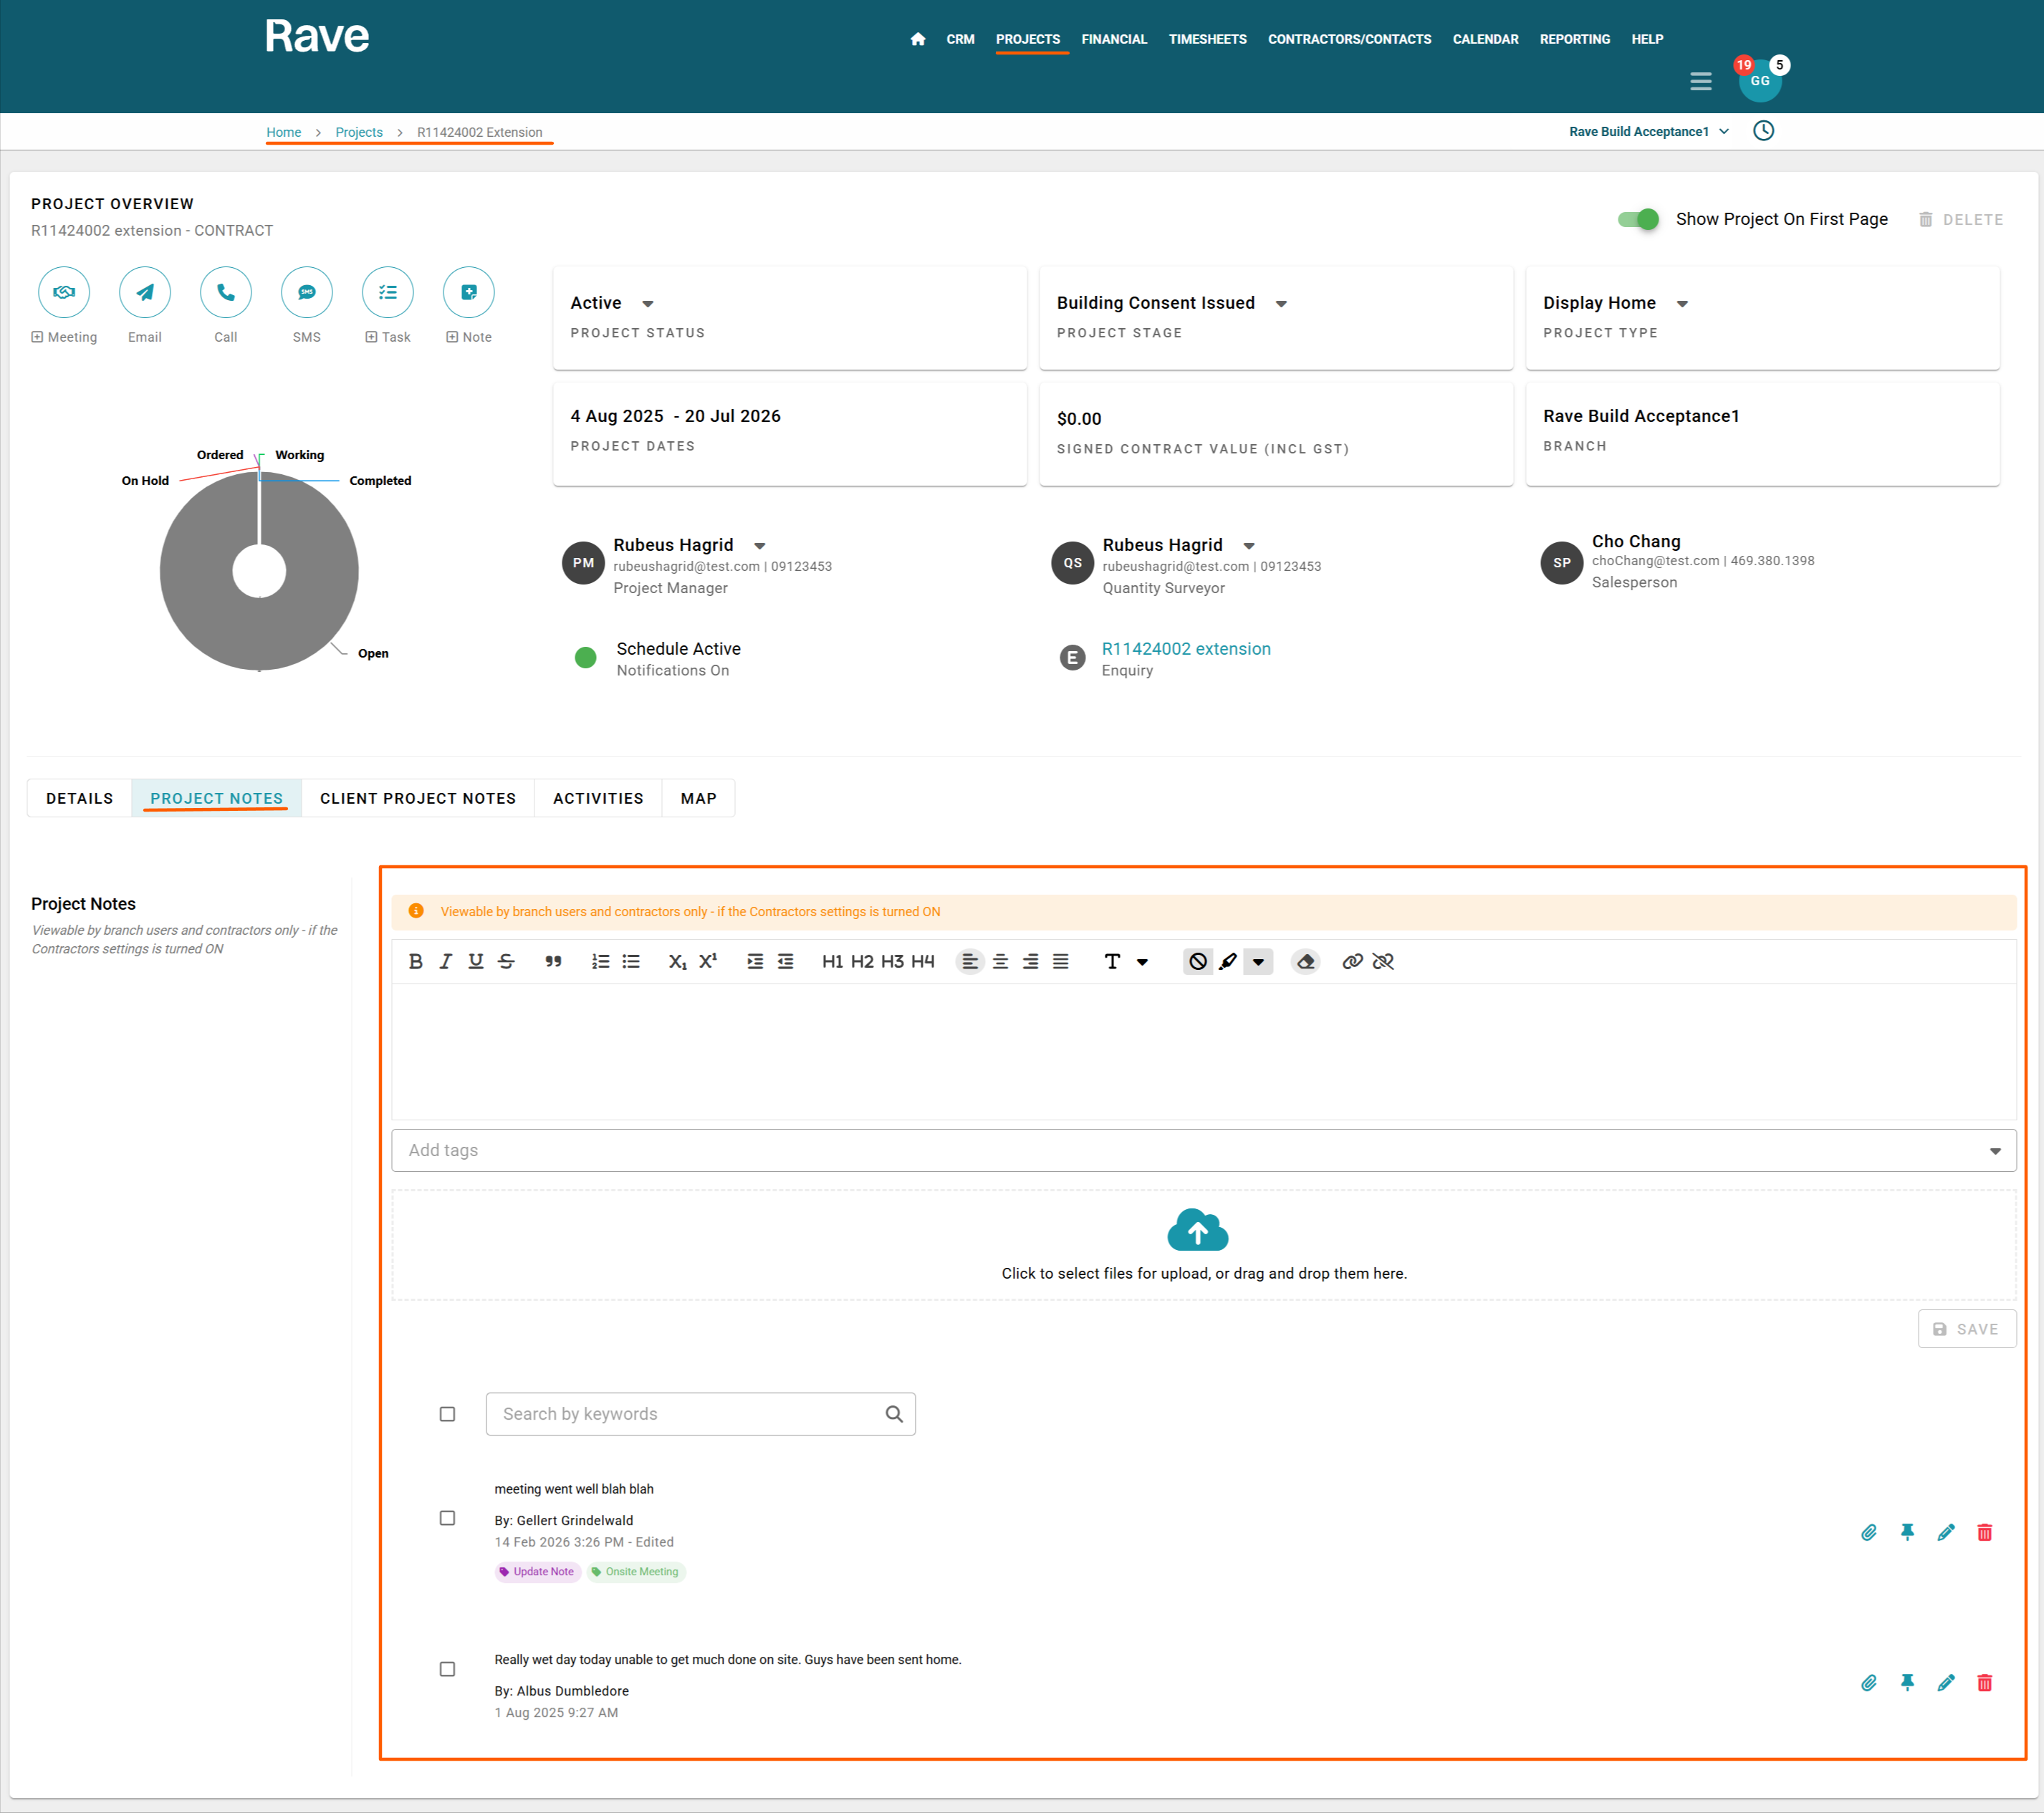This screenshot has height=1813, width=2044.
Task: Click the SMS speech bubble icon
Action: [x=306, y=292]
